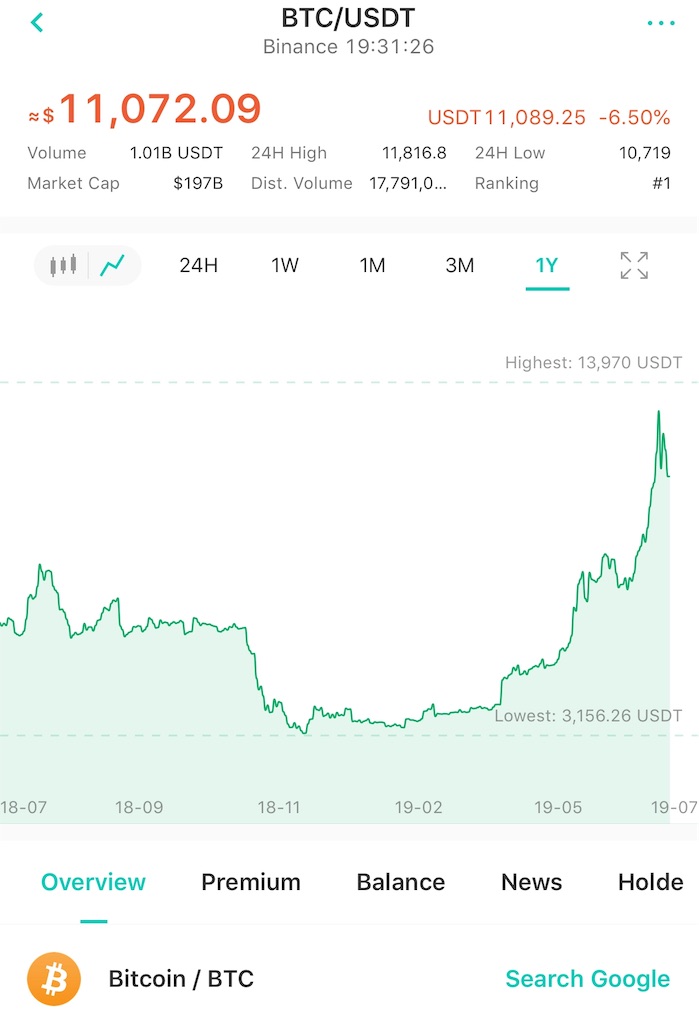Viewport: 699px width, 1024px height.
Task: Tap the Lowest: 3,156.26 USDT label
Action: click(588, 716)
